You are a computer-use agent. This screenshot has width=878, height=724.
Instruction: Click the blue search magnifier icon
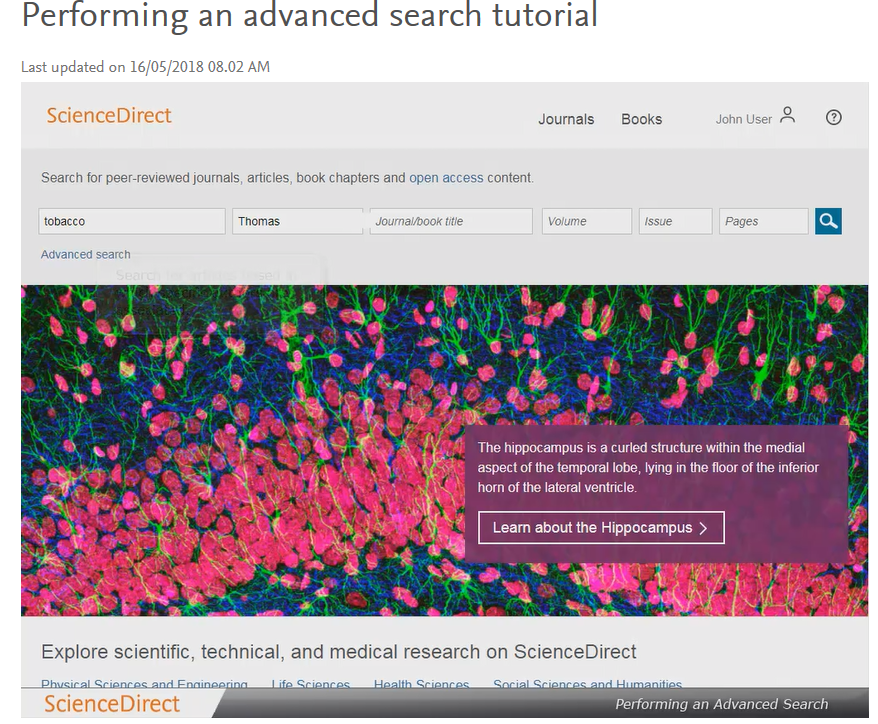coord(827,220)
